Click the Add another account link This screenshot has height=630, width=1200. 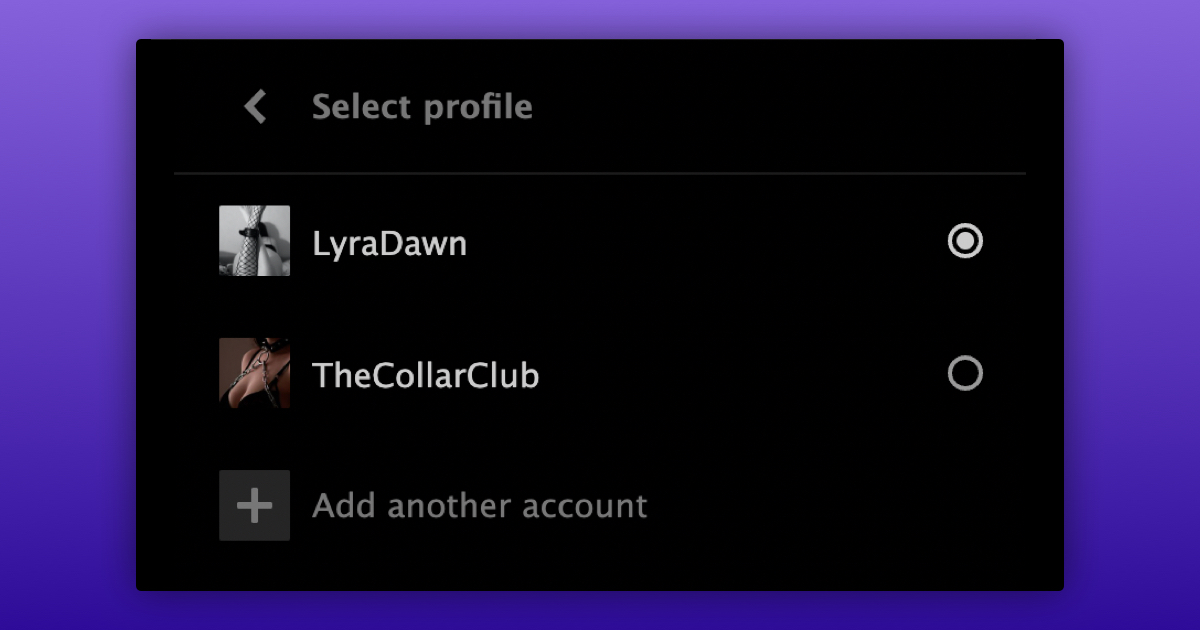[479, 506]
